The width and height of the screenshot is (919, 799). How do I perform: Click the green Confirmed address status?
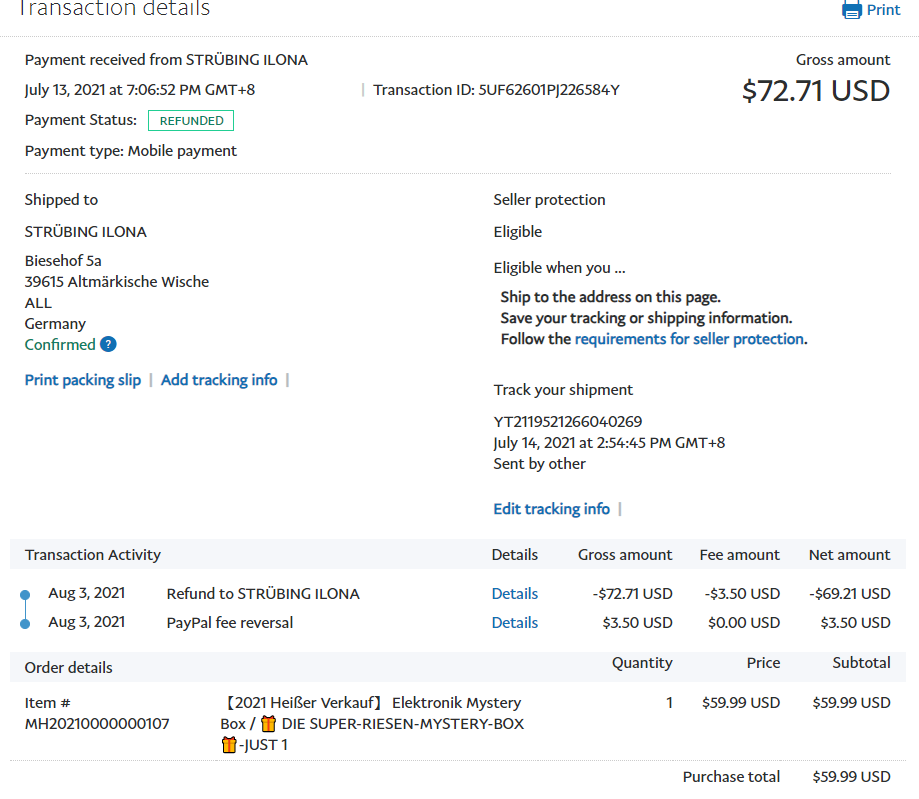click(x=60, y=345)
